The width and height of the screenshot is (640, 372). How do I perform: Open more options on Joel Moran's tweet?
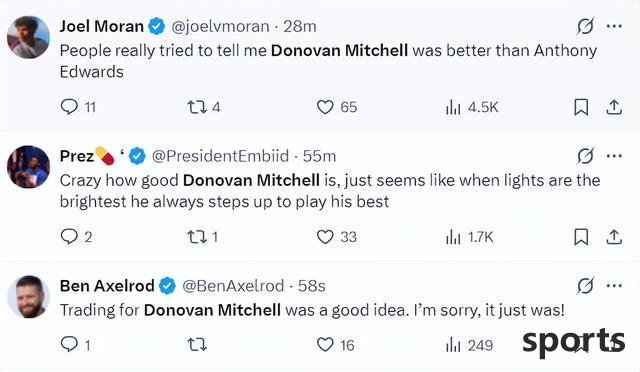(614, 27)
